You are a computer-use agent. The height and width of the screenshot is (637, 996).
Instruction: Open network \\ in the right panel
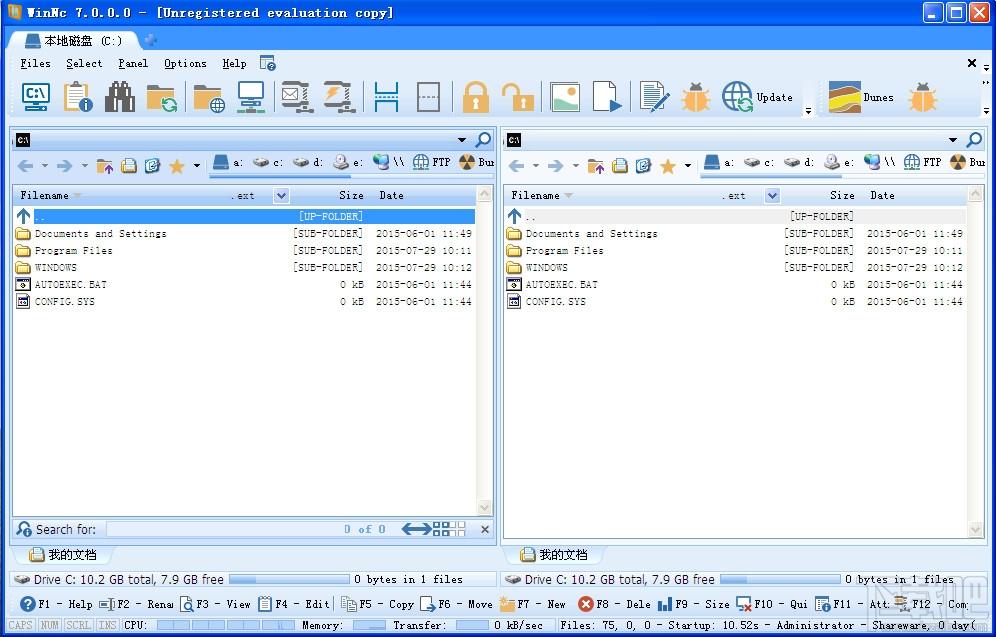[x=879, y=163]
